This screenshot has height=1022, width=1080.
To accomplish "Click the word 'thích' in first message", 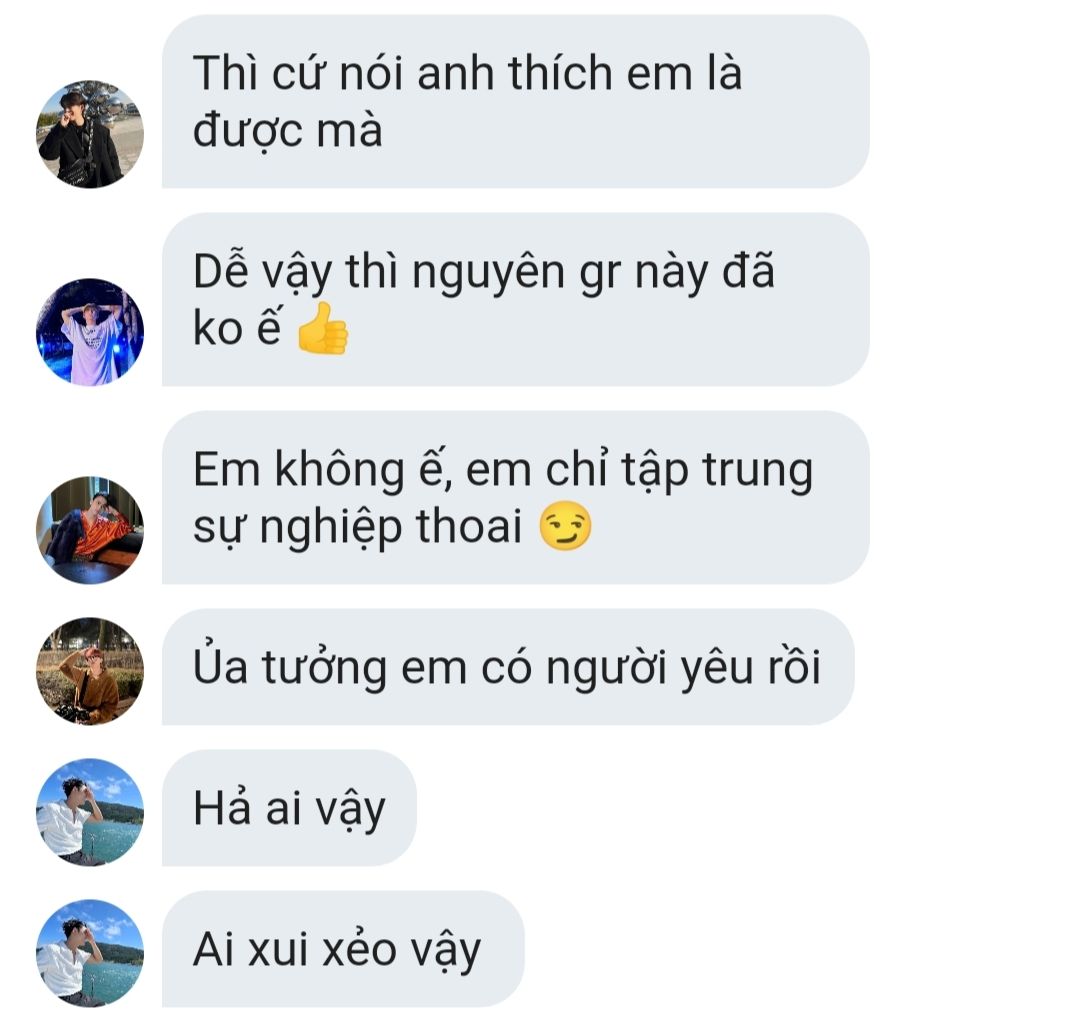I will (560, 72).
